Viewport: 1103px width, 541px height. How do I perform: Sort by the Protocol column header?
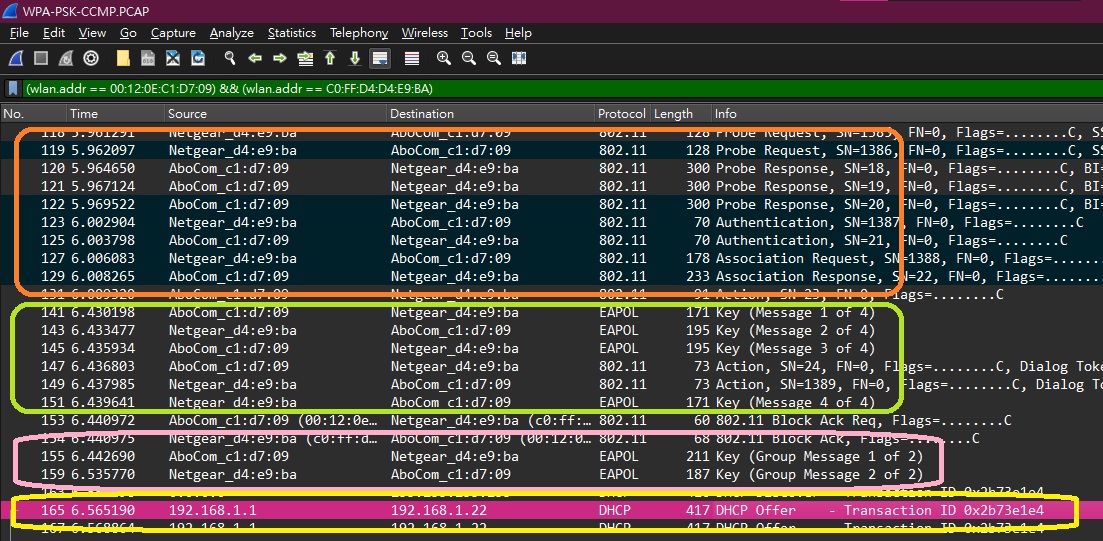tap(623, 113)
